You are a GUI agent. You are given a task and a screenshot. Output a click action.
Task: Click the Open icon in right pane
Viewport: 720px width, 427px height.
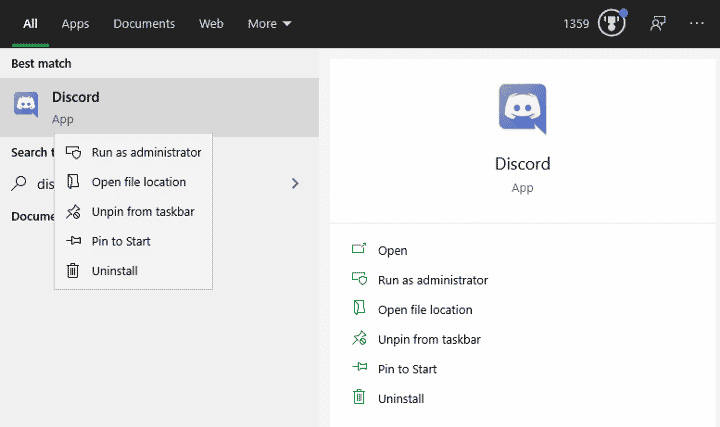pyautogui.click(x=360, y=250)
